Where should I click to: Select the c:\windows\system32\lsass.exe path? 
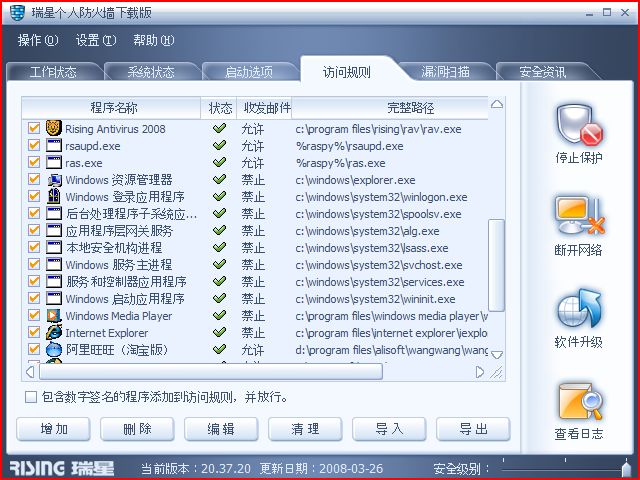point(371,248)
